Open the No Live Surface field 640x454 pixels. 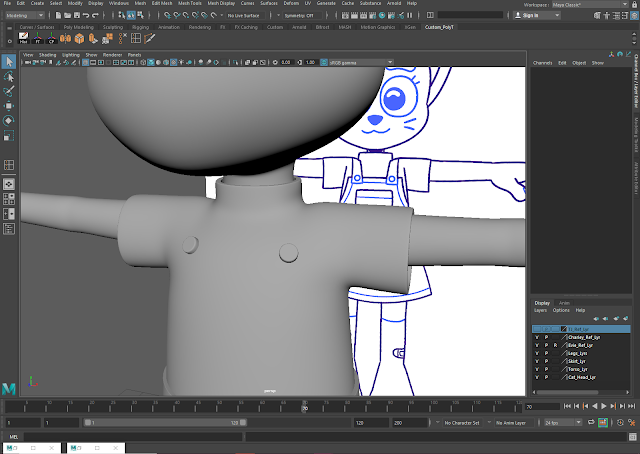pos(244,16)
